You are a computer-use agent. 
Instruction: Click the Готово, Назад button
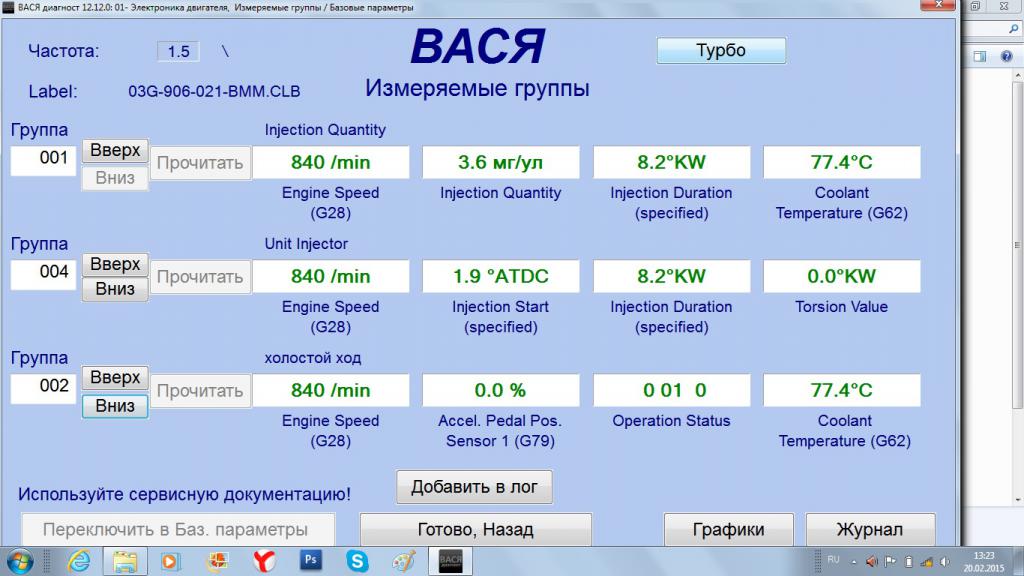tap(475, 529)
